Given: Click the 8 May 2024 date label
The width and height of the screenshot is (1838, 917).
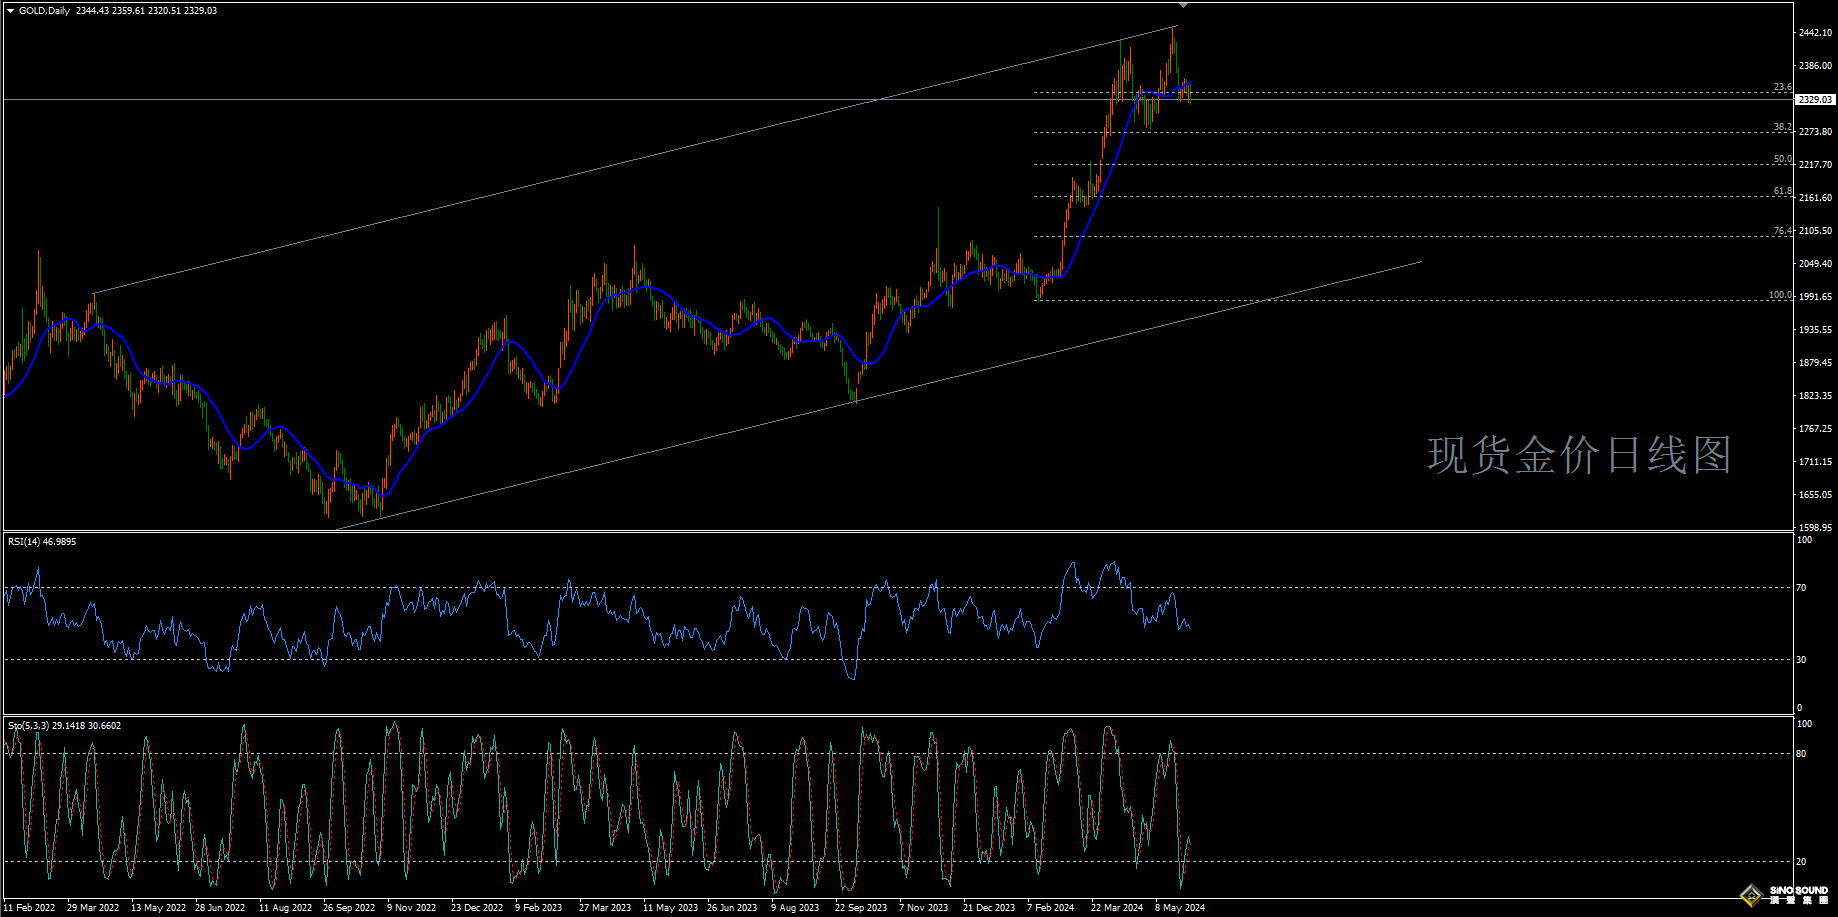Looking at the screenshot, I should pos(1180,908).
